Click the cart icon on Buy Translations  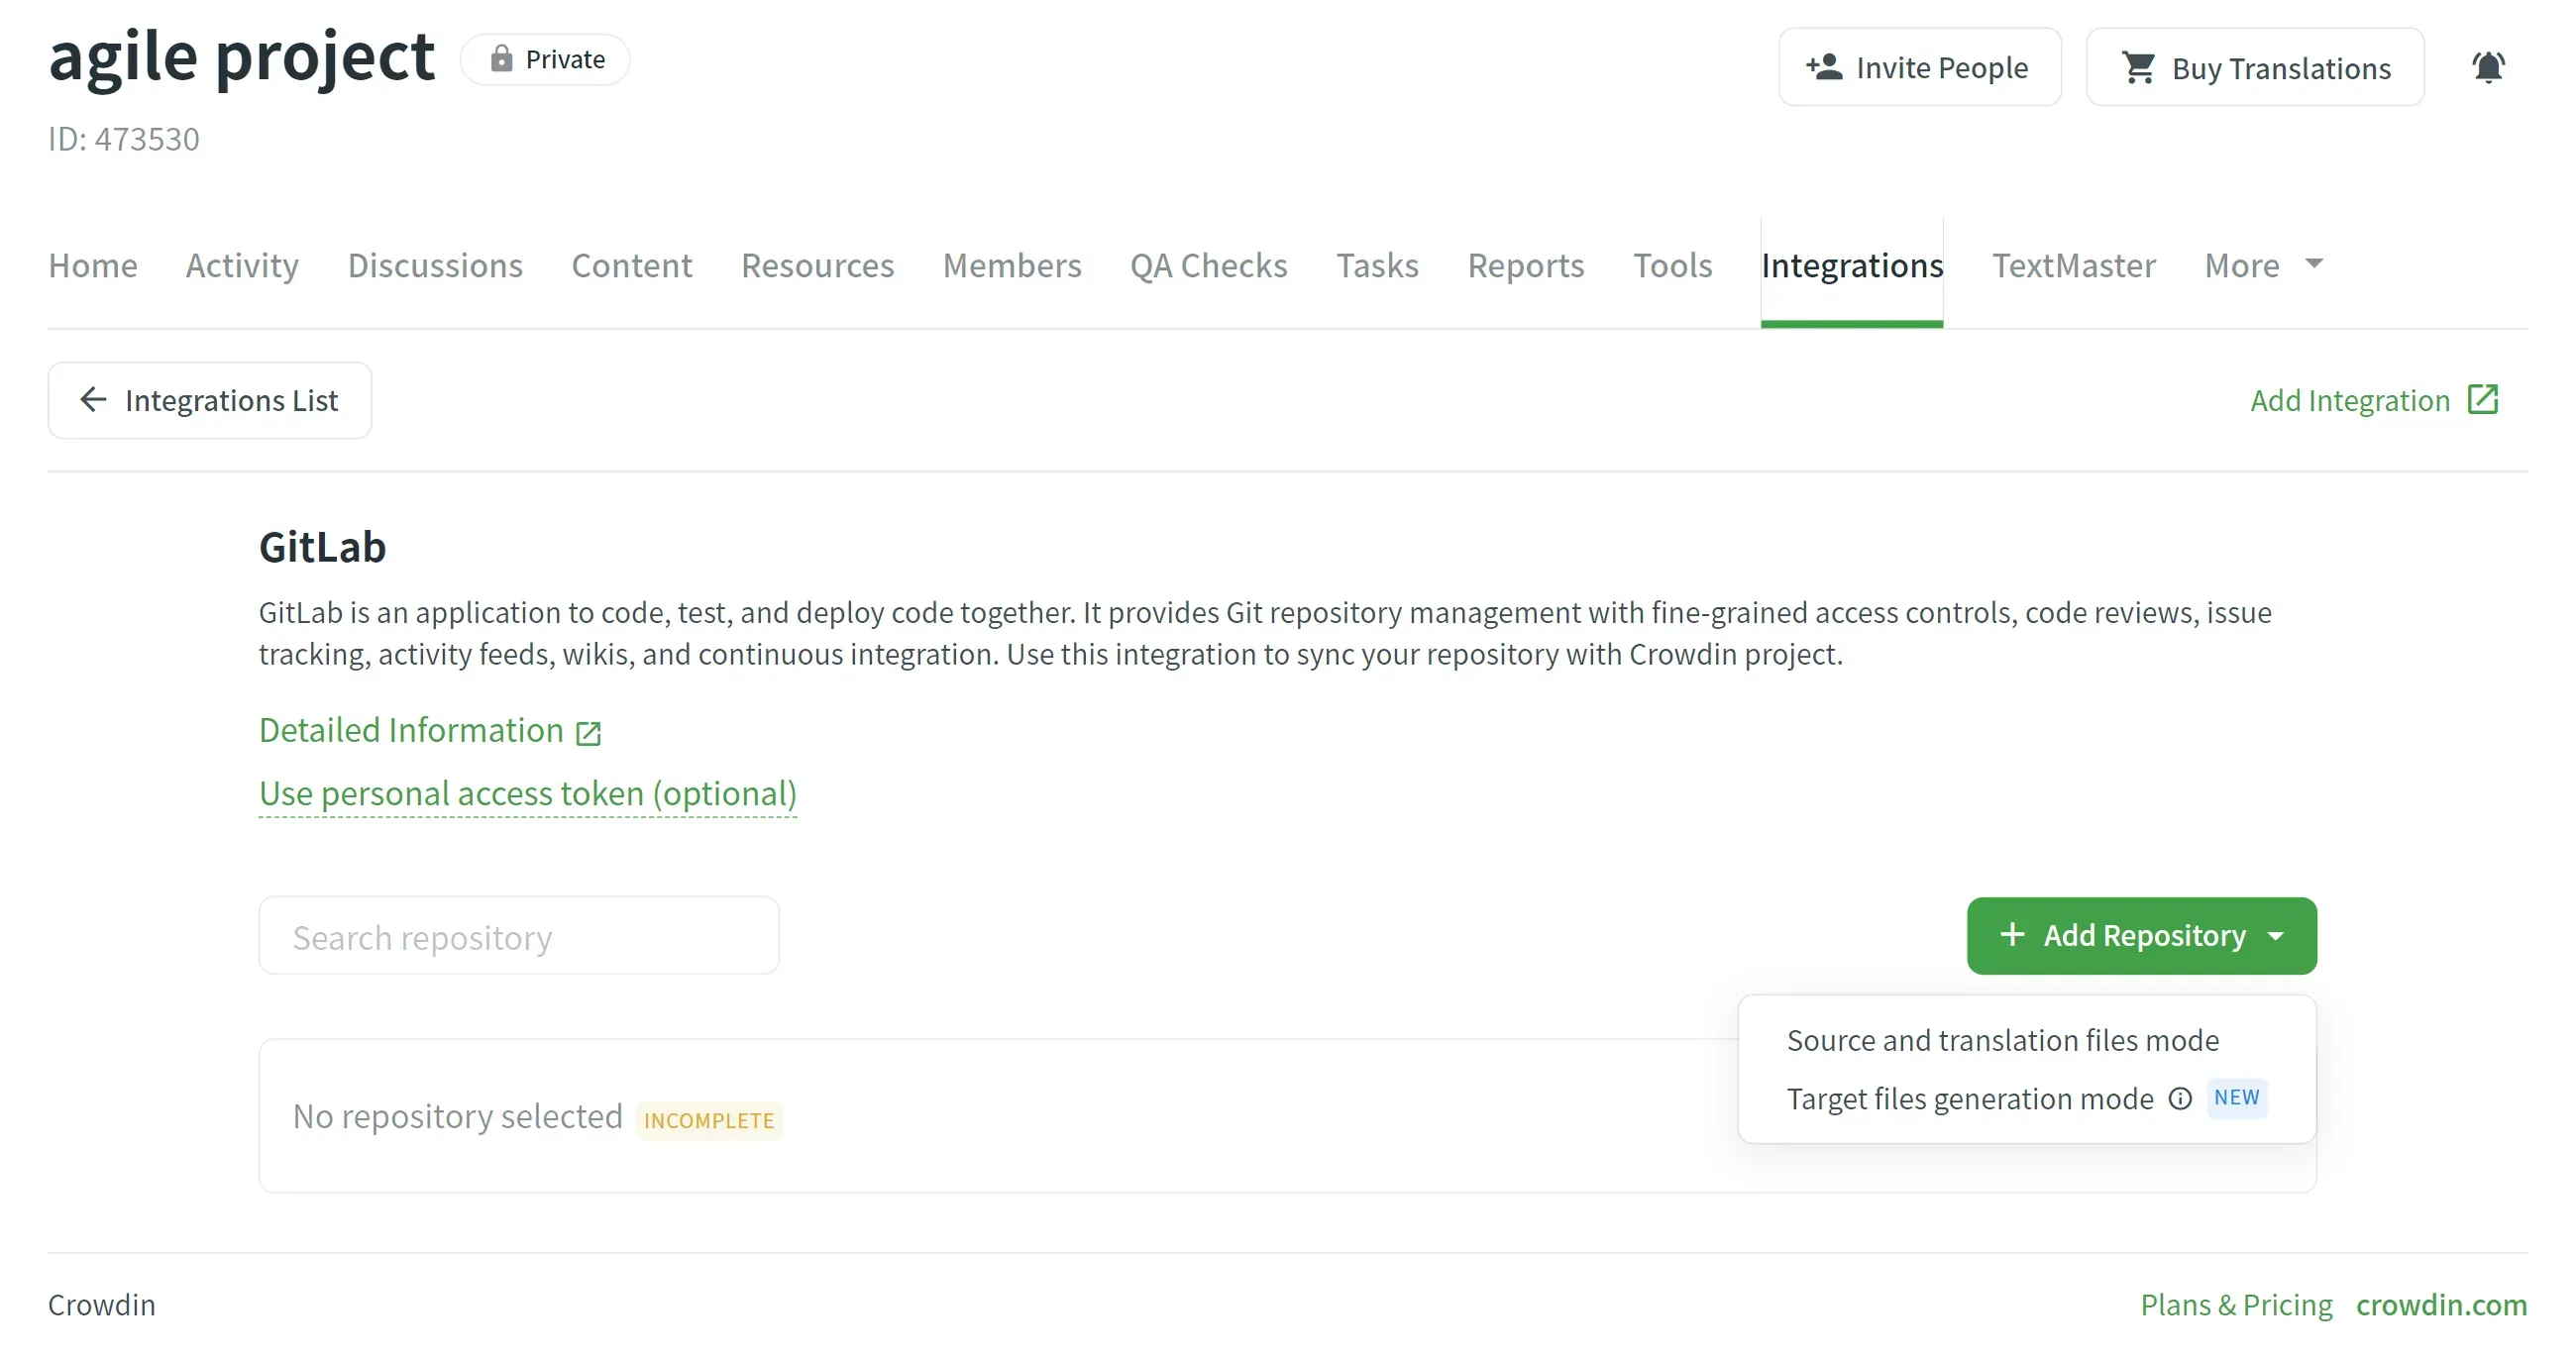pyautogui.click(x=2139, y=67)
